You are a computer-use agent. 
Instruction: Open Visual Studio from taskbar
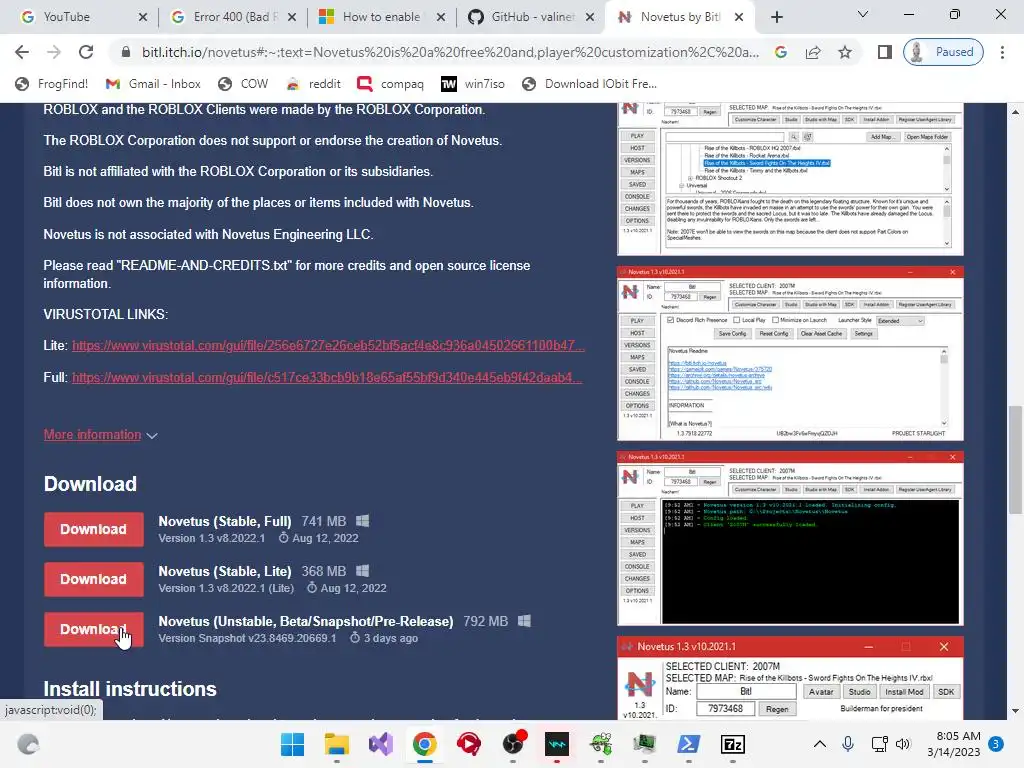click(381, 744)
